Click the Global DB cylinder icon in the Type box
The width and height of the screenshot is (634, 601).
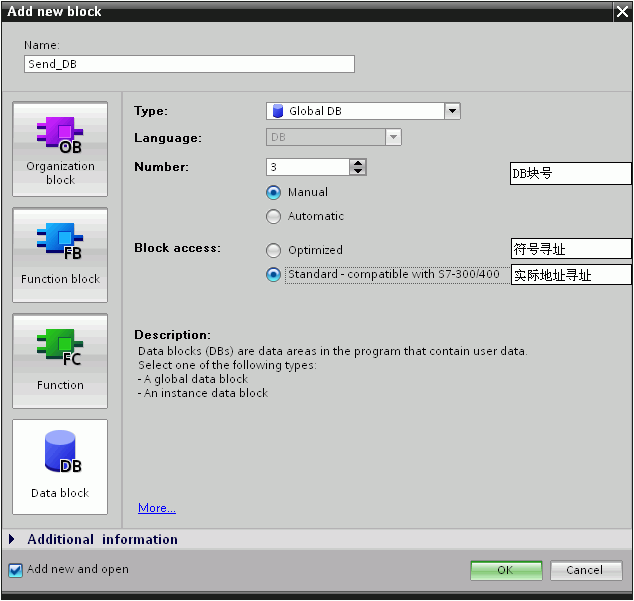tap(278, 111)
